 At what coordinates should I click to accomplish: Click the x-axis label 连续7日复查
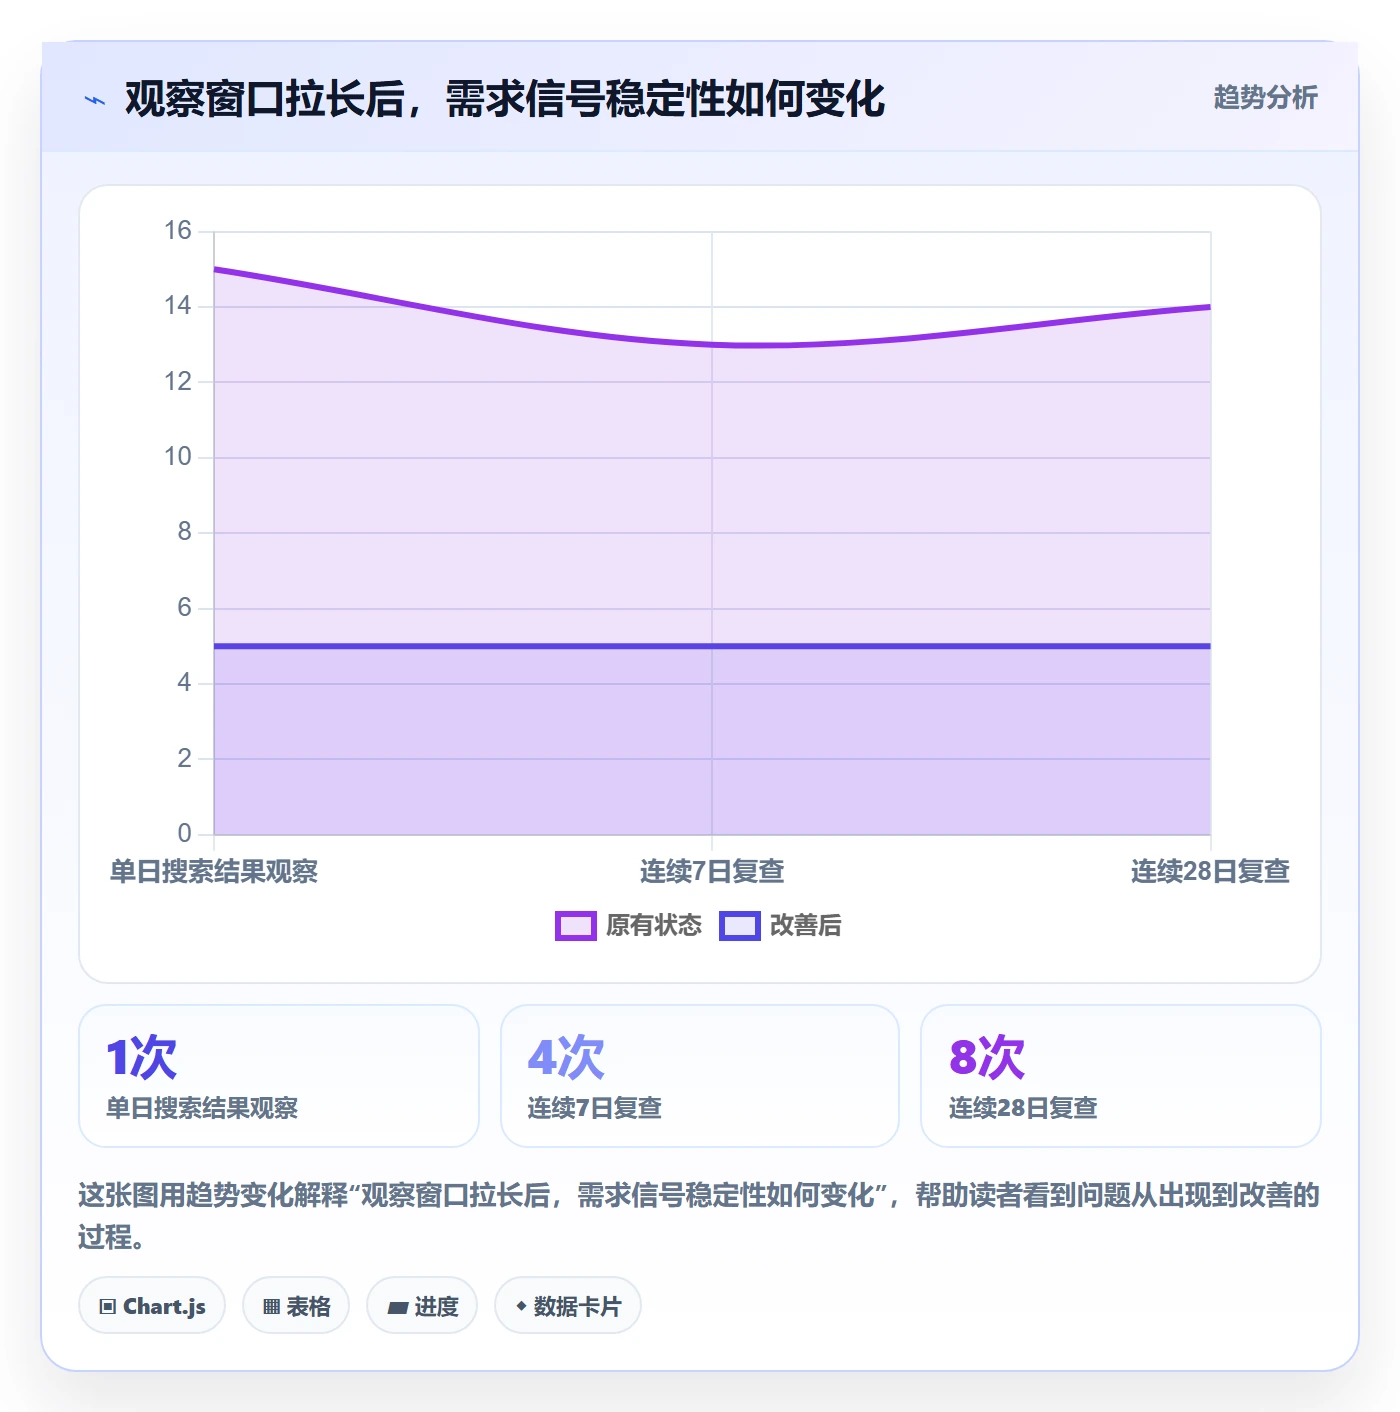(712, 872)
